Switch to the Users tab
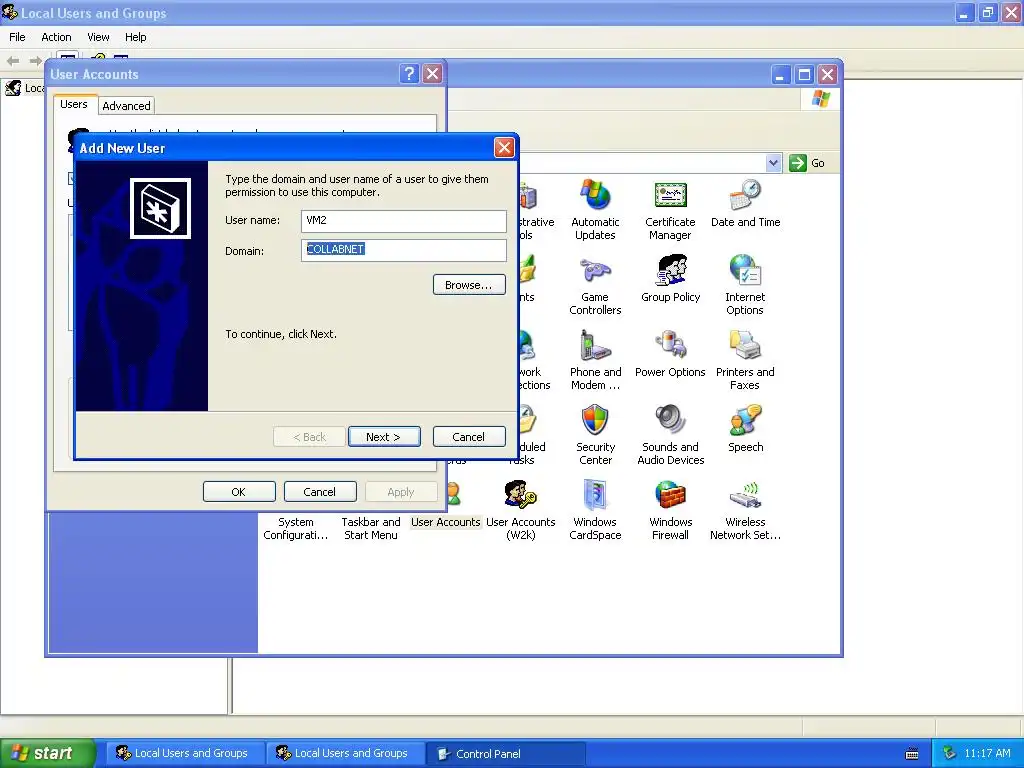1024x768 pixels. 74,104
